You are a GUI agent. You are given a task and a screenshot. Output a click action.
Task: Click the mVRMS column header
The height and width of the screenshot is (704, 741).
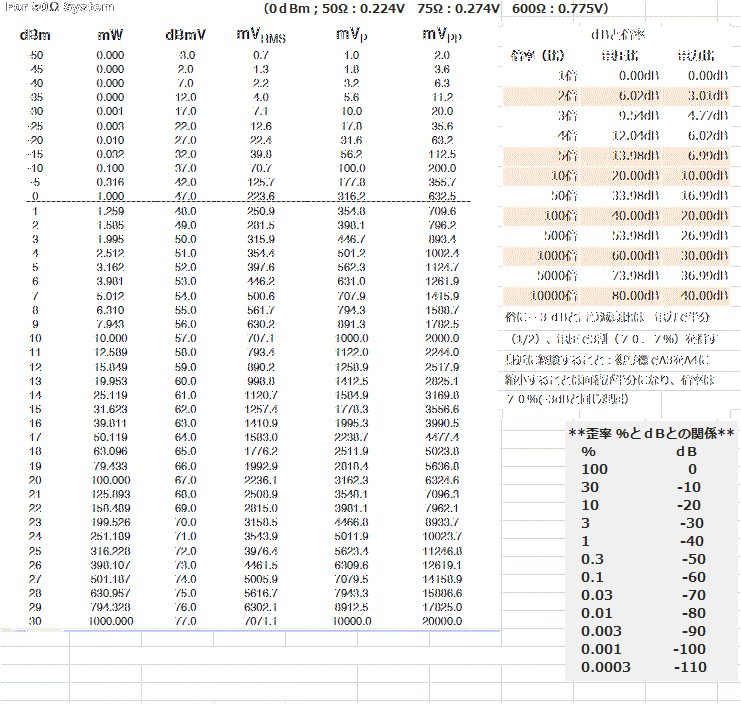(261, 35)
